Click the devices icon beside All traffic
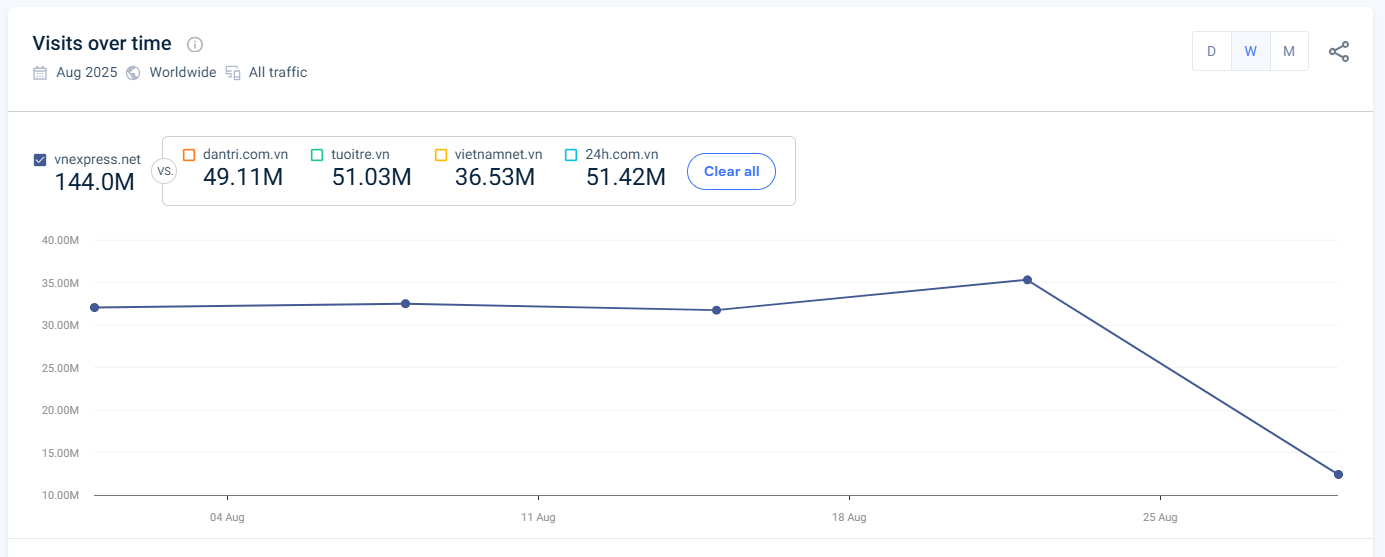Image resolution: width=1385 pixels, height=557 pixels. (x=233, y=73)
